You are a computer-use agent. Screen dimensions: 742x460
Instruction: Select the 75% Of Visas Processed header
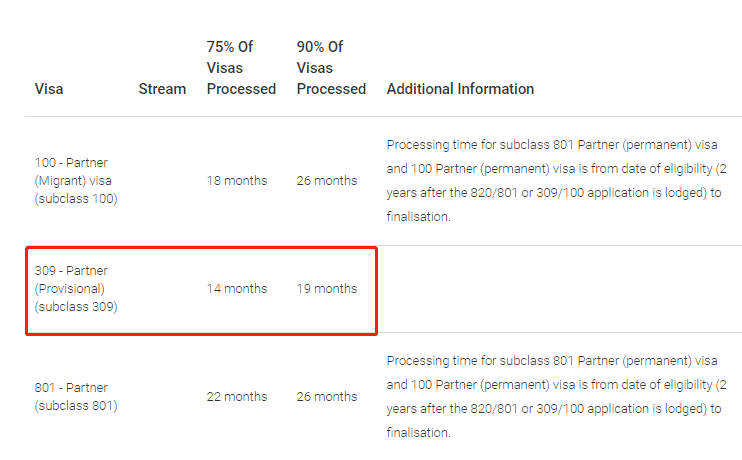click(x=241, y=68)
